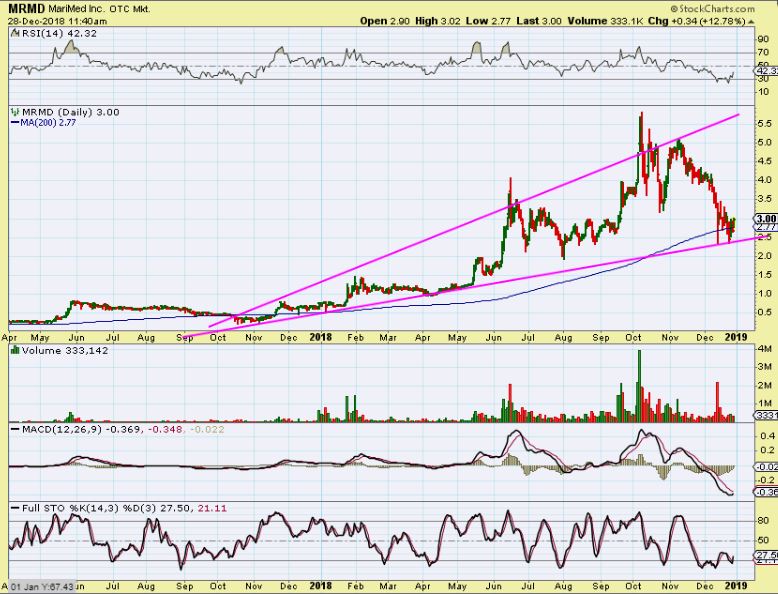
Task: Click the -0.348 MACD signal value in legend
Action: click(x=165, y=429)
